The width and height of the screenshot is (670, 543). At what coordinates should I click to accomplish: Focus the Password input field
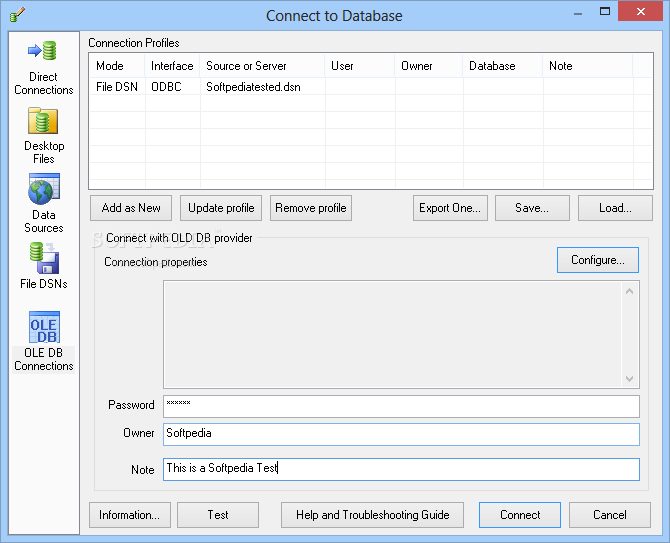click(x=400, y=406)
